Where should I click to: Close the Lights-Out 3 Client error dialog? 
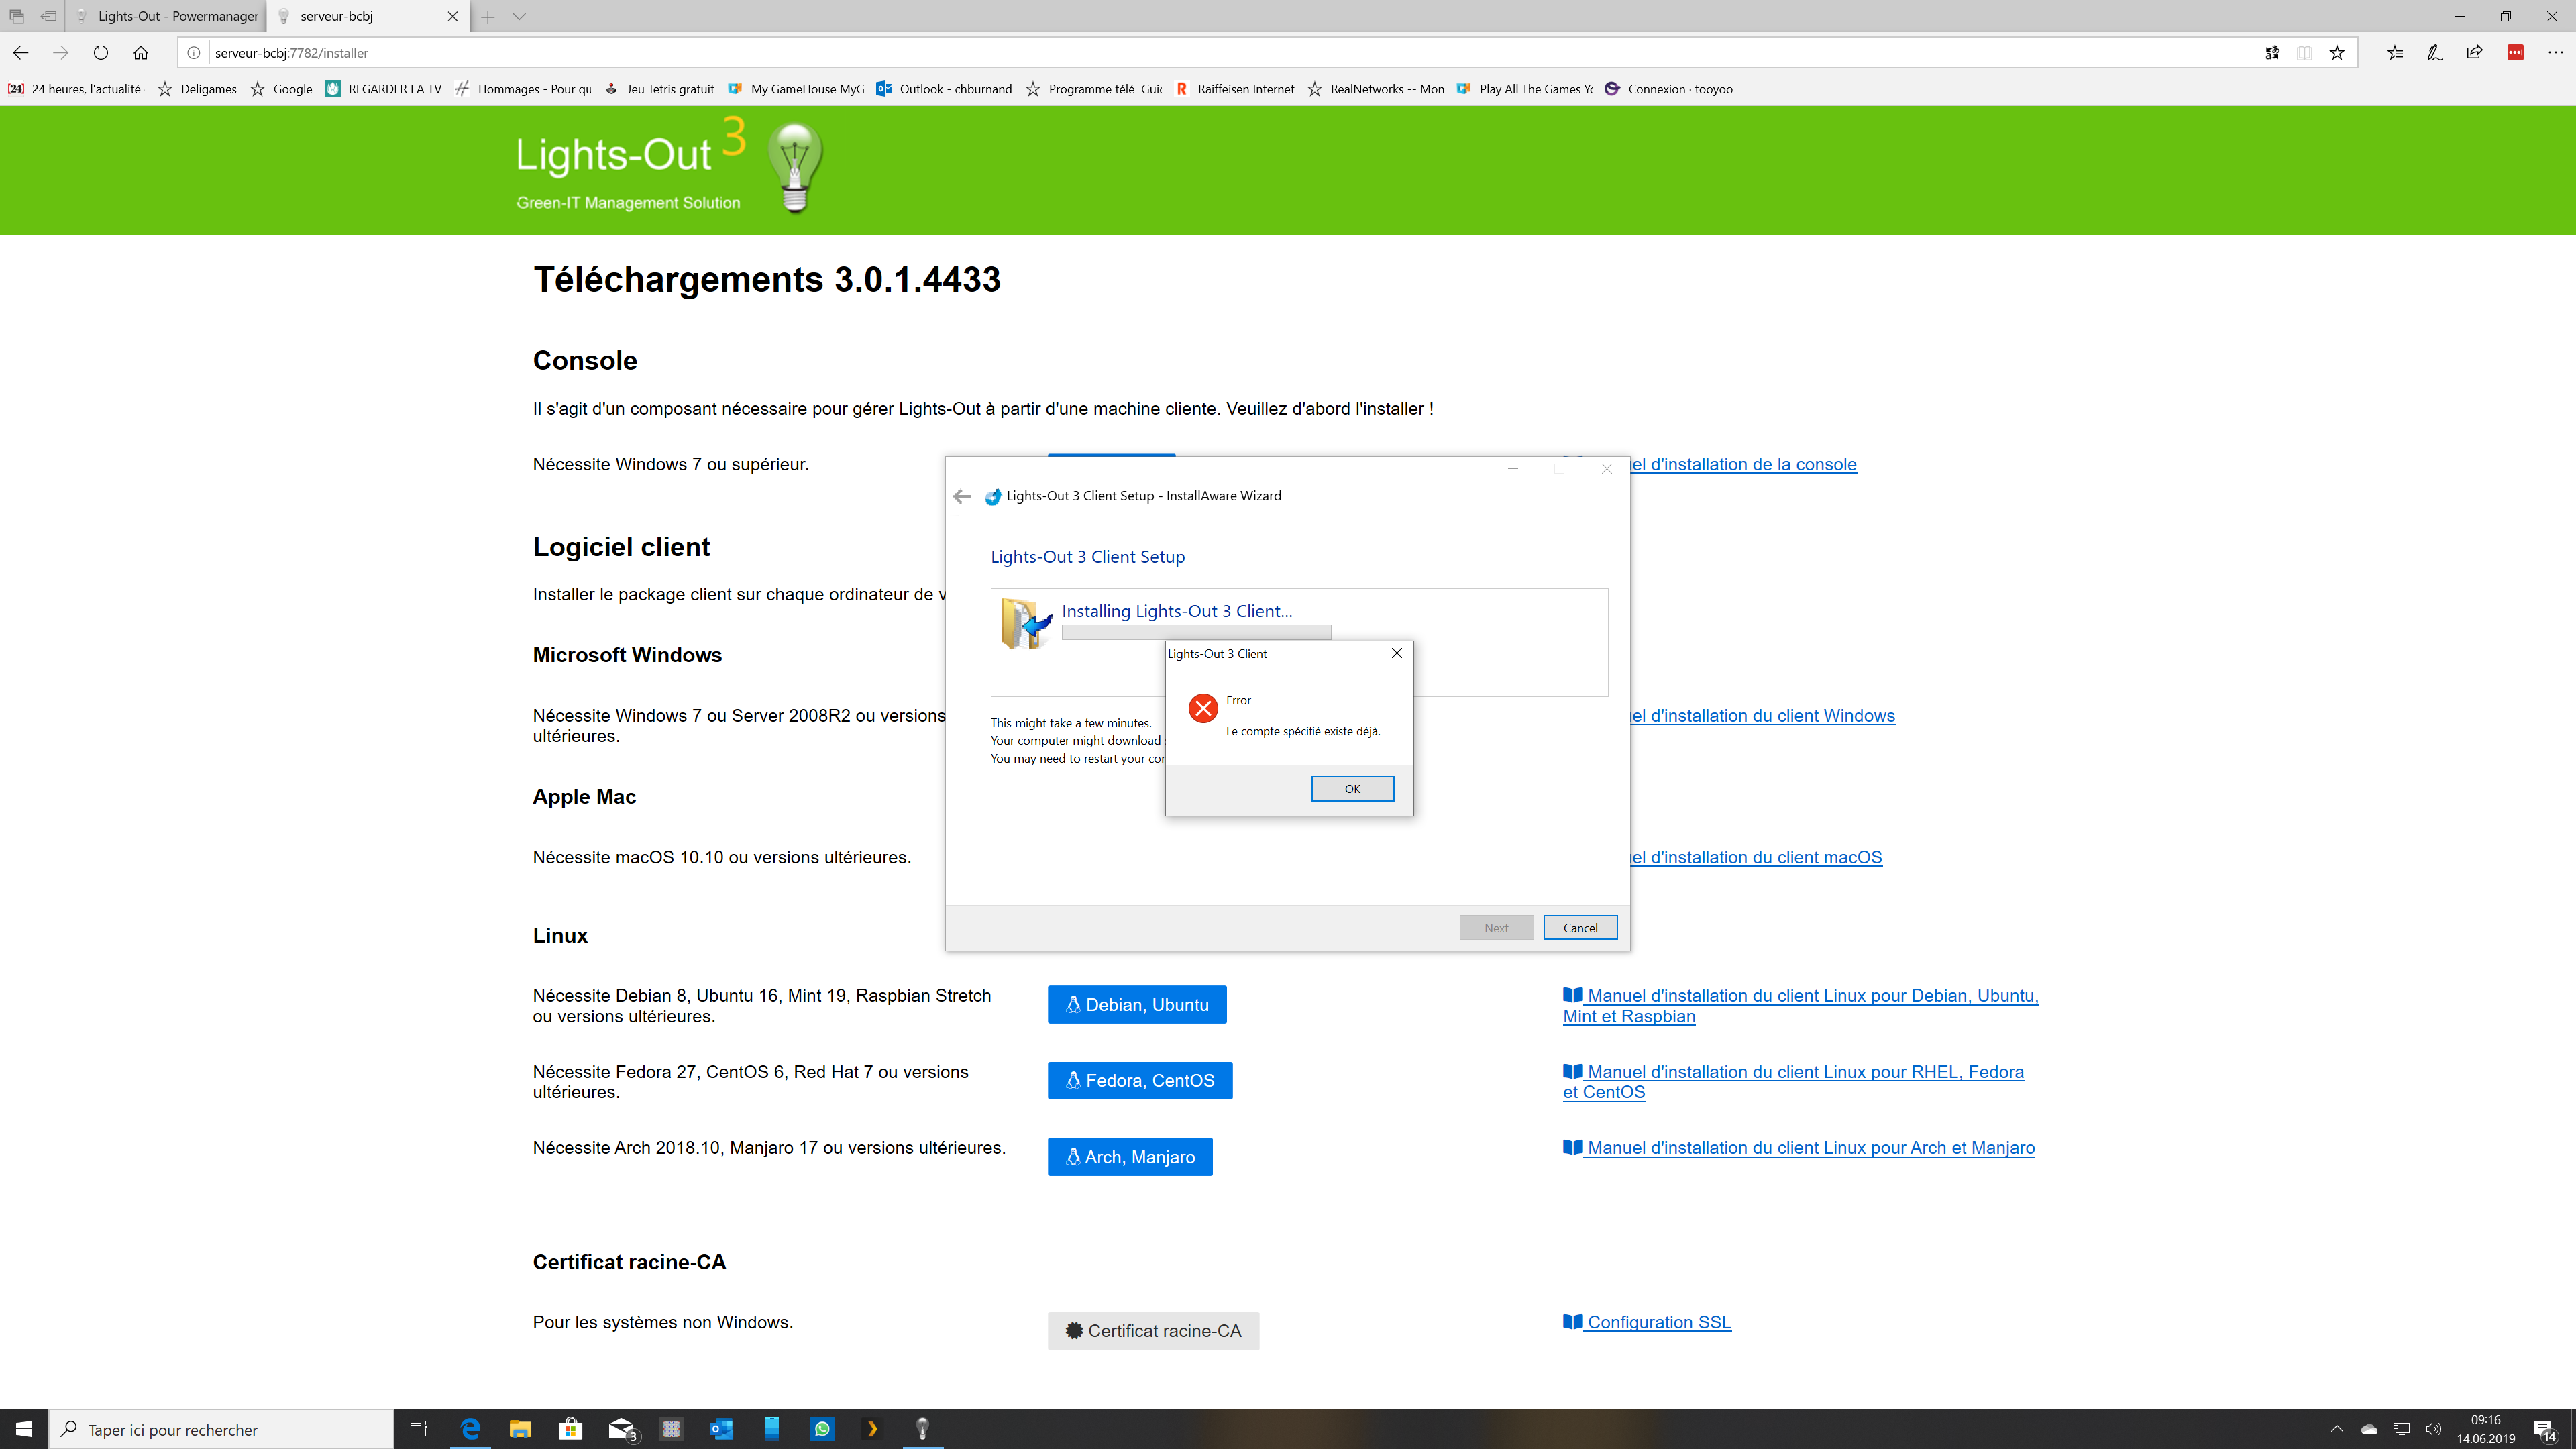(x=1397, y=653)
